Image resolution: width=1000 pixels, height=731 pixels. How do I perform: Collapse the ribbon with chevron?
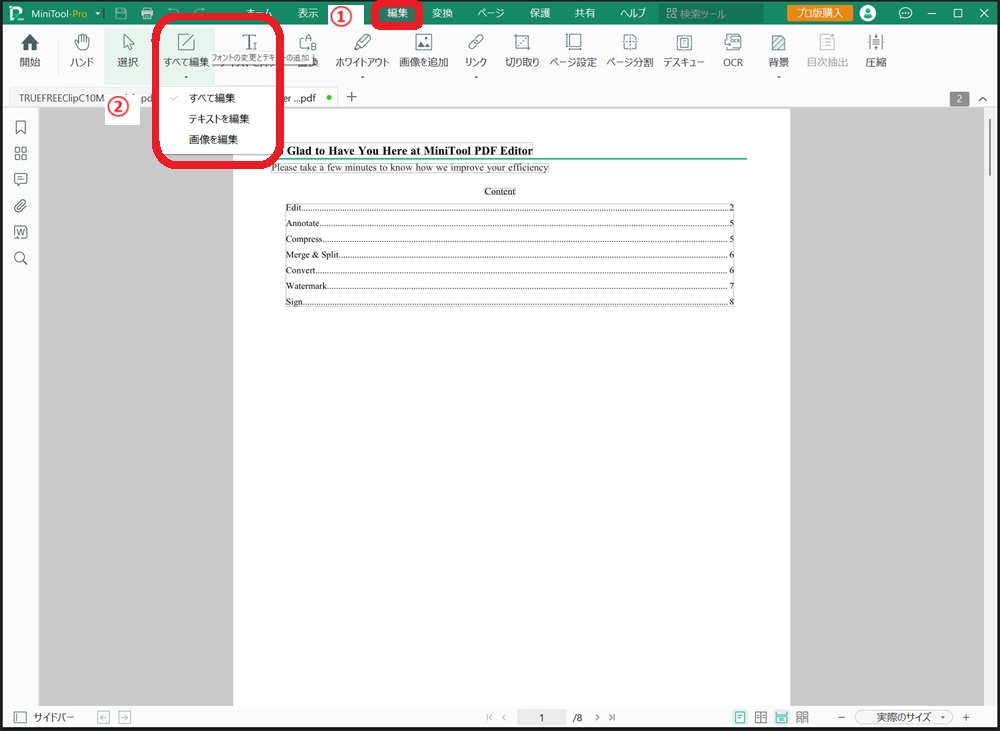click(x=983, y=99)
